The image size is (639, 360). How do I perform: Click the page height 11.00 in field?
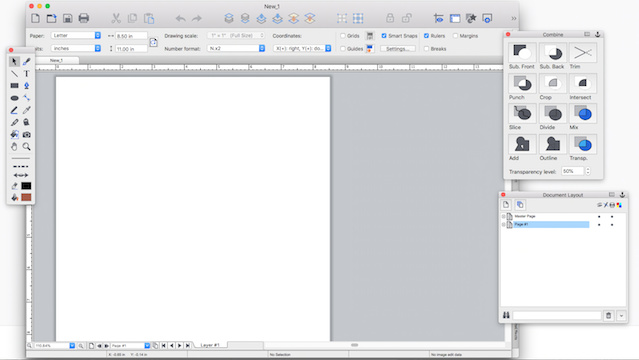(x=131, y=49)
